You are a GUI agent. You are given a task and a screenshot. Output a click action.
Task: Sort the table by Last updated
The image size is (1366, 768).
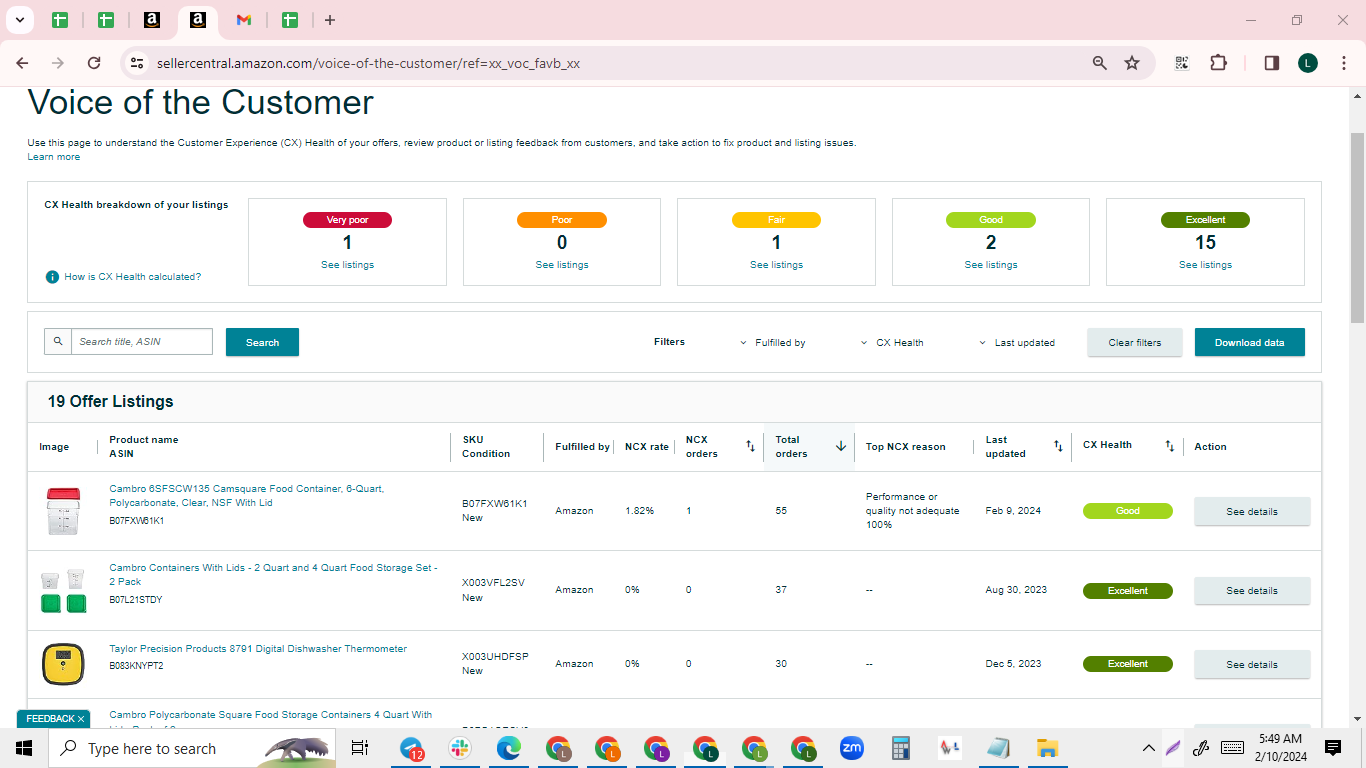click(1058, 446)
